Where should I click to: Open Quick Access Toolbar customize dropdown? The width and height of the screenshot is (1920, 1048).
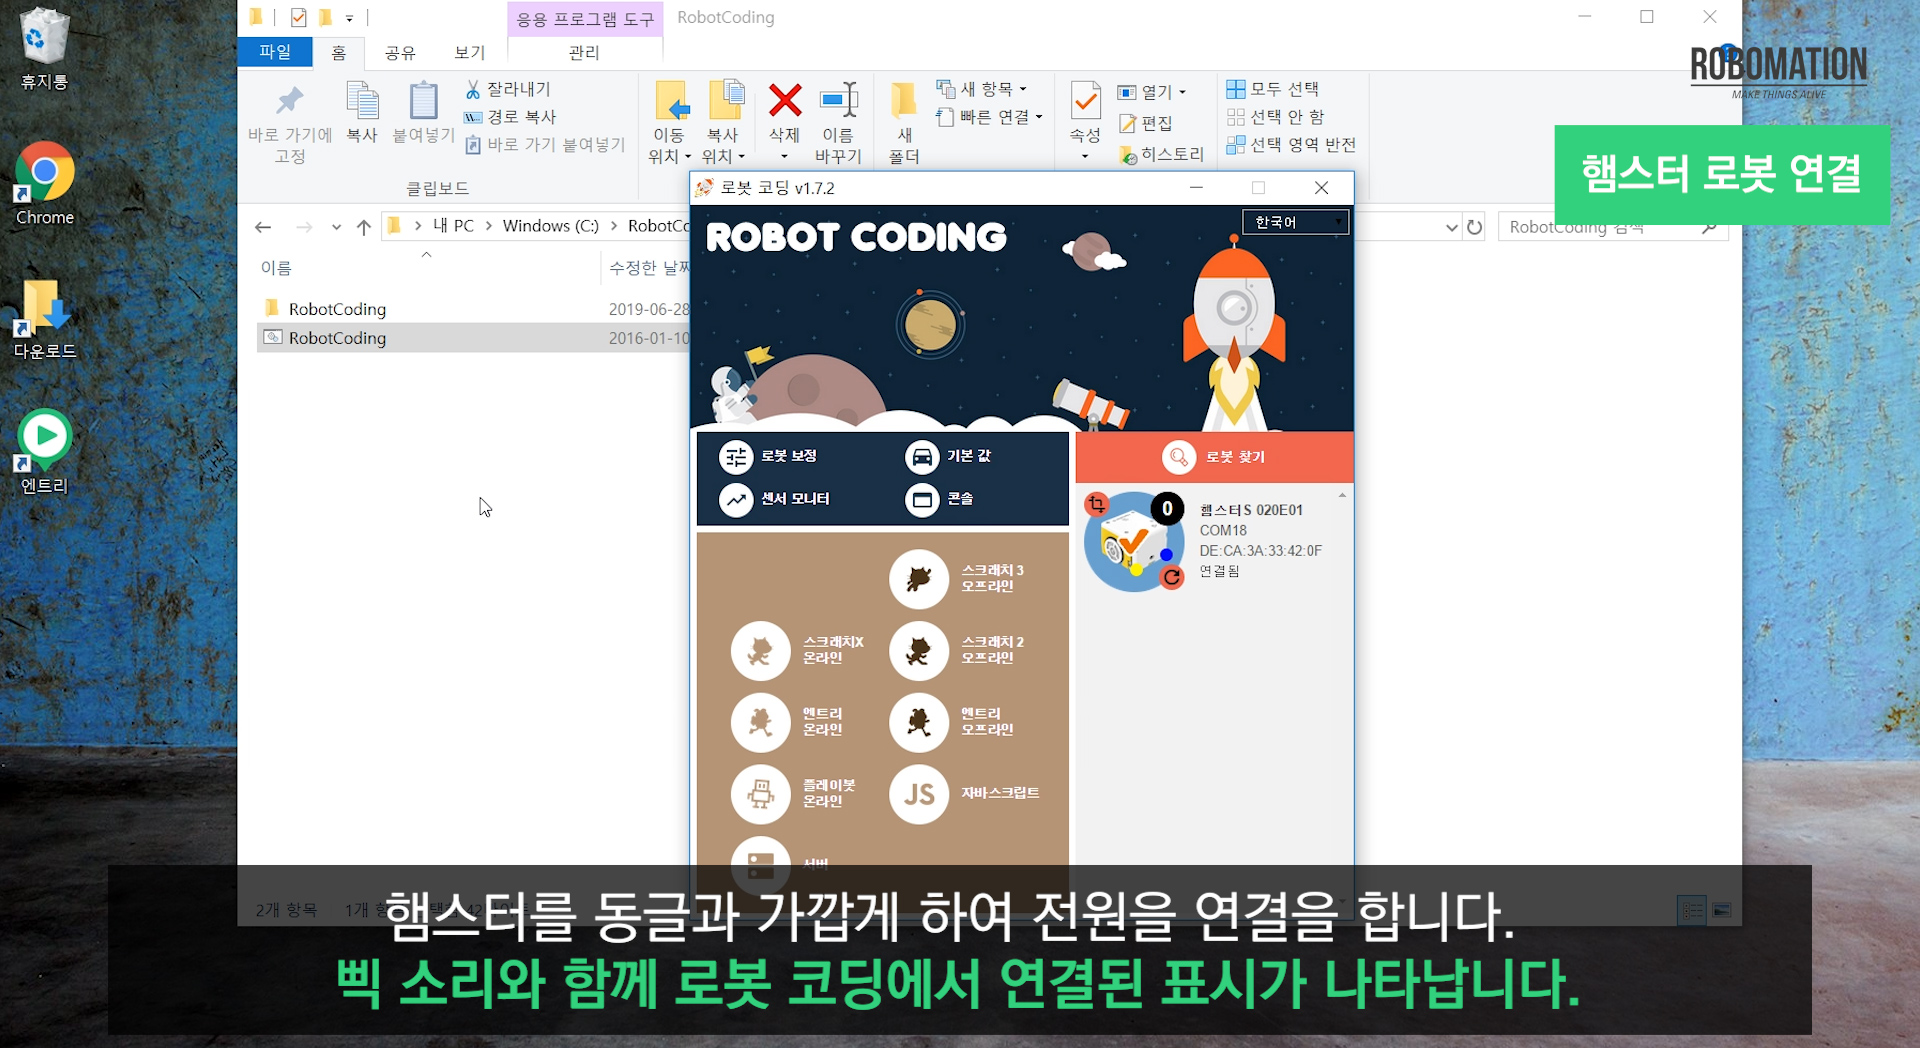[x=349, y=18]
